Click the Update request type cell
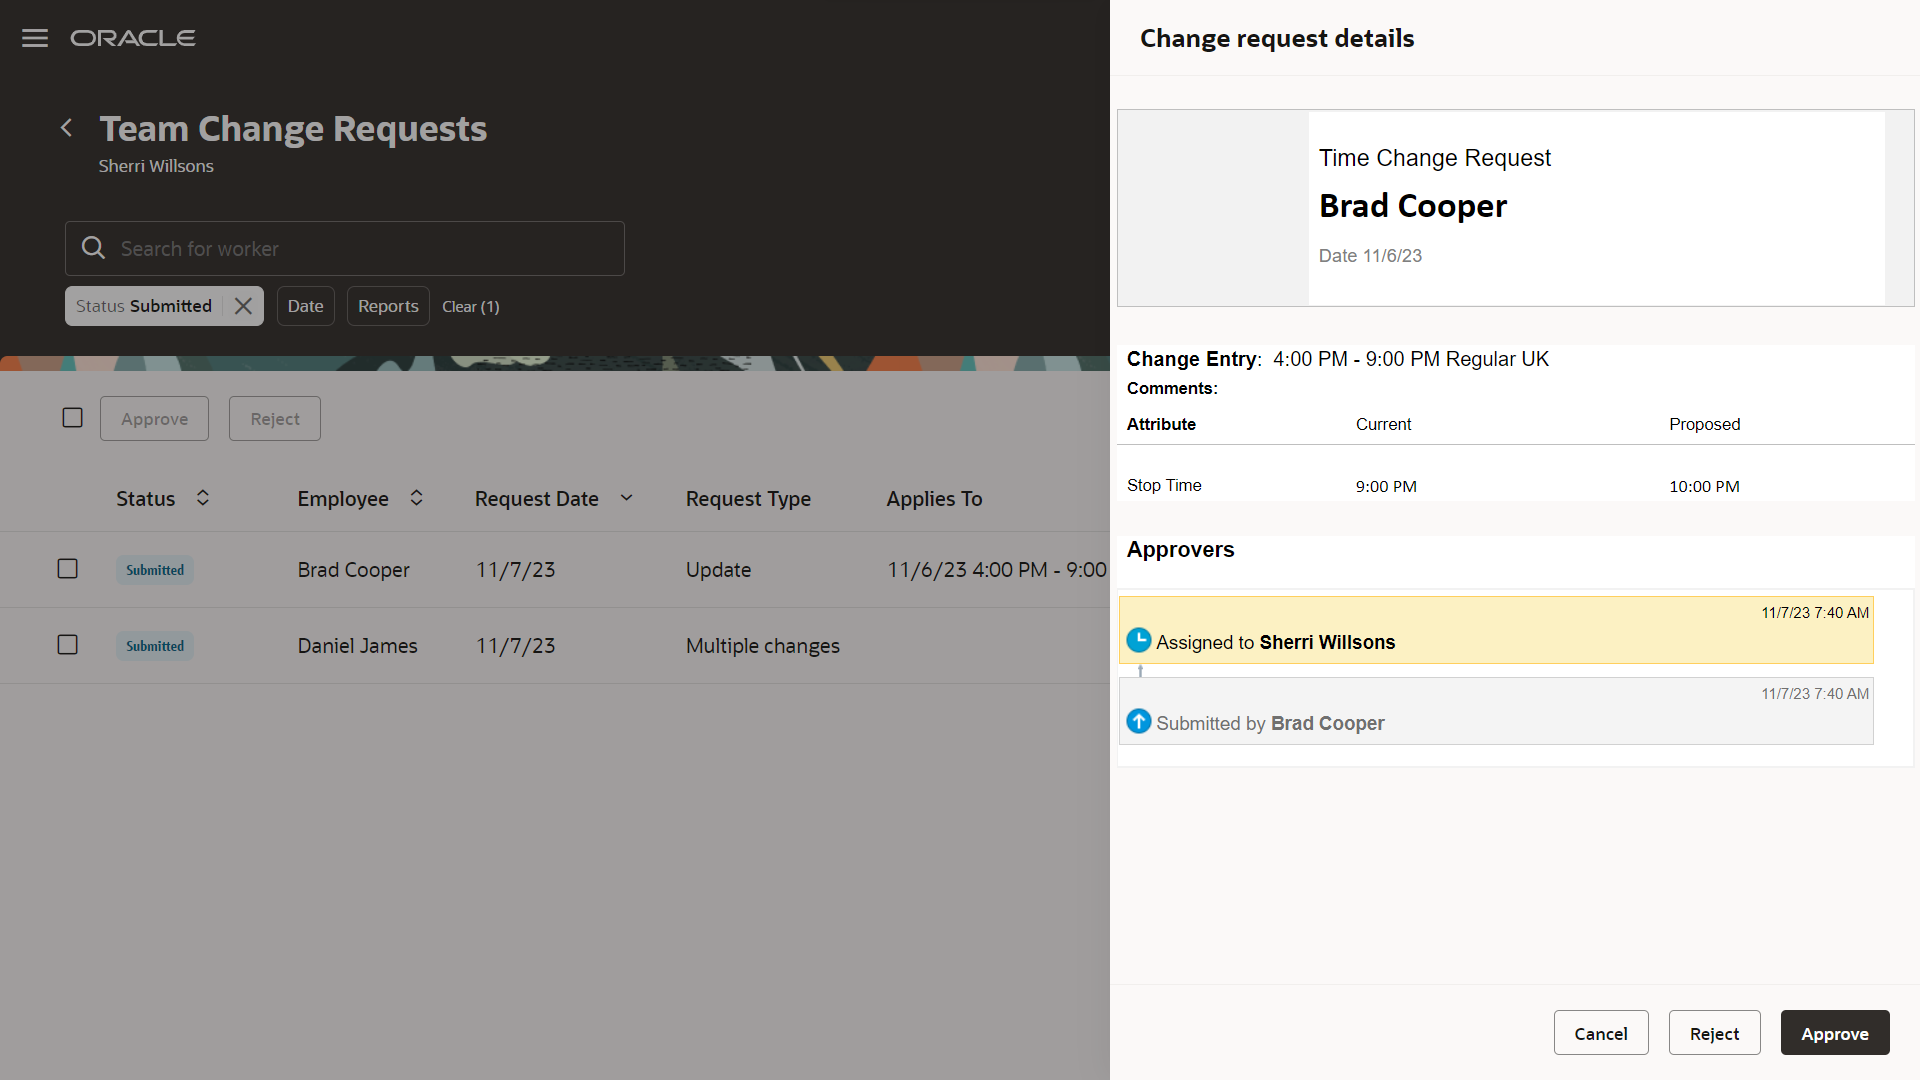The image size is (1920, 1080). 718,569
